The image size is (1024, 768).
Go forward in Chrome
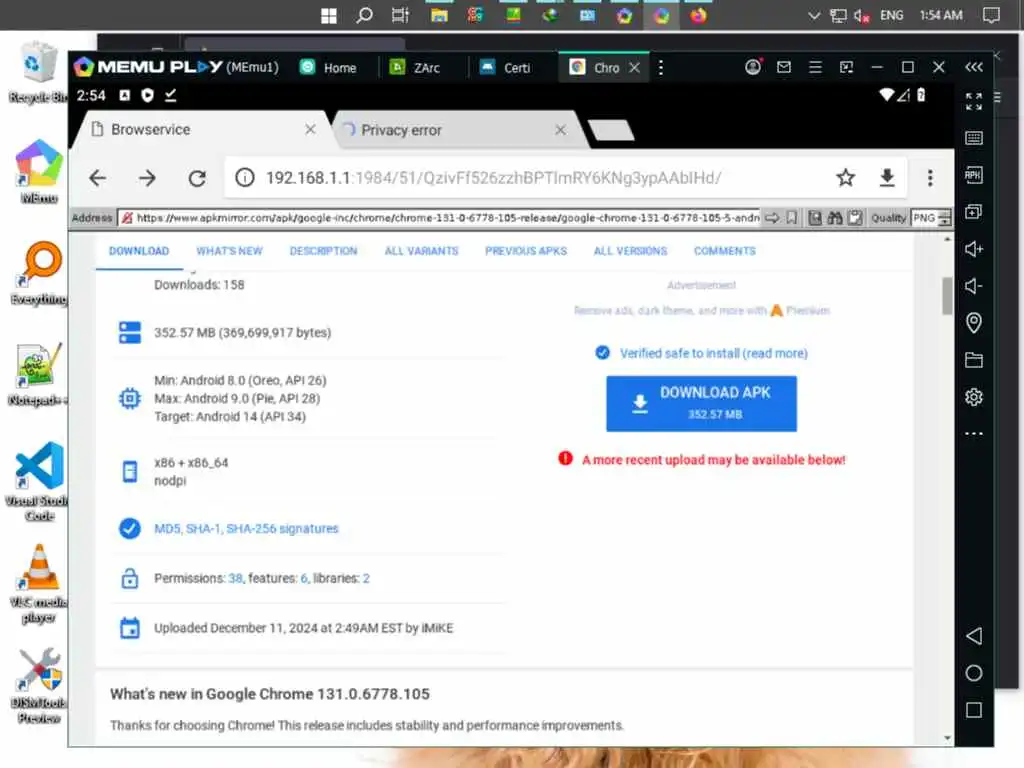pyautogui.click(x=148, y=178)
